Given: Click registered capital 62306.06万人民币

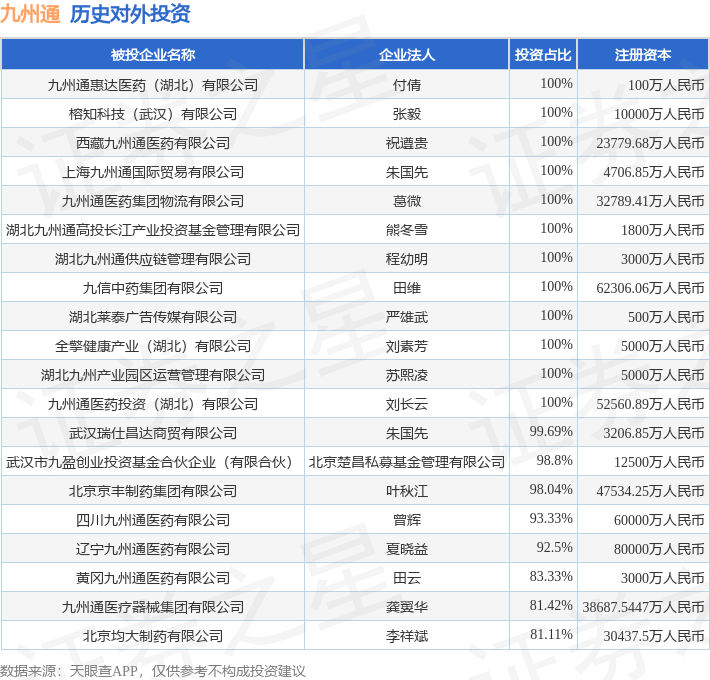Looking at the screenshot, I should pos(650,288).
